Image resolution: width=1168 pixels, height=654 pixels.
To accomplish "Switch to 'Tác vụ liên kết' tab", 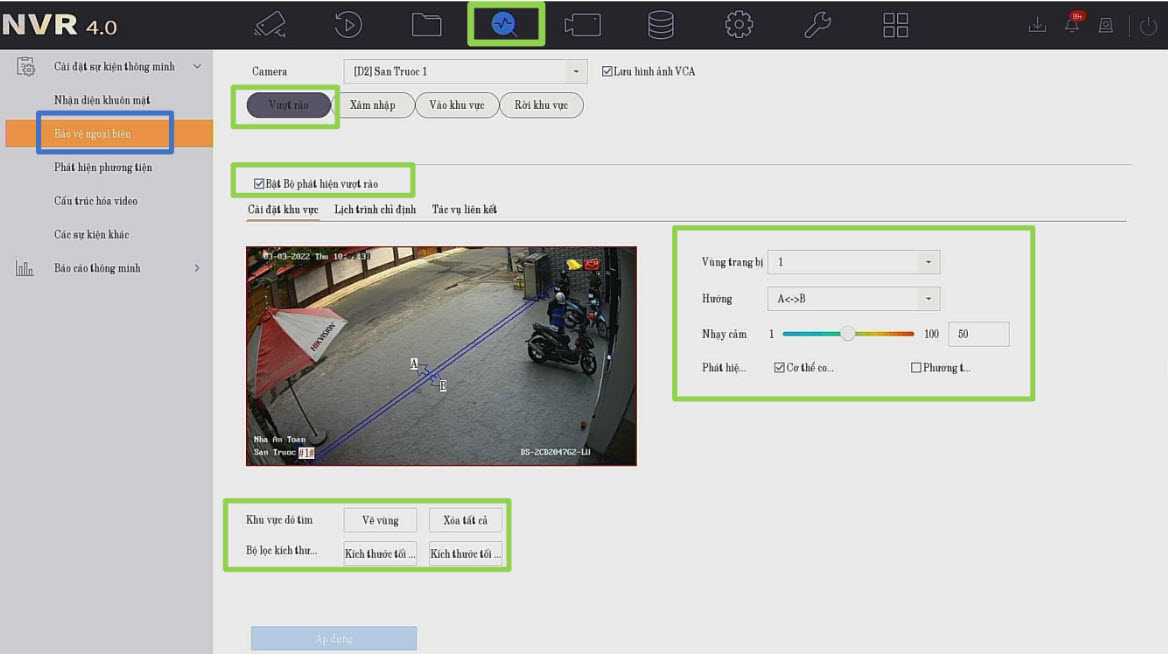I will tap(464, 210).
